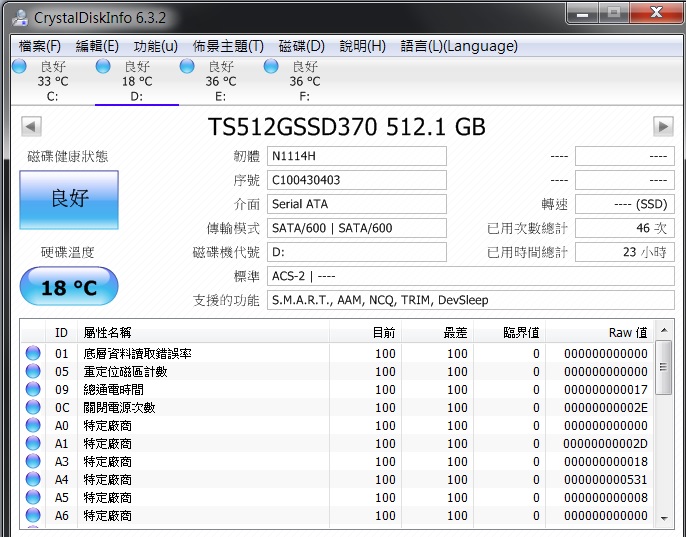
Task: Click the CrystalDiskInfo title bar app icon
Action: coord(20,18)
